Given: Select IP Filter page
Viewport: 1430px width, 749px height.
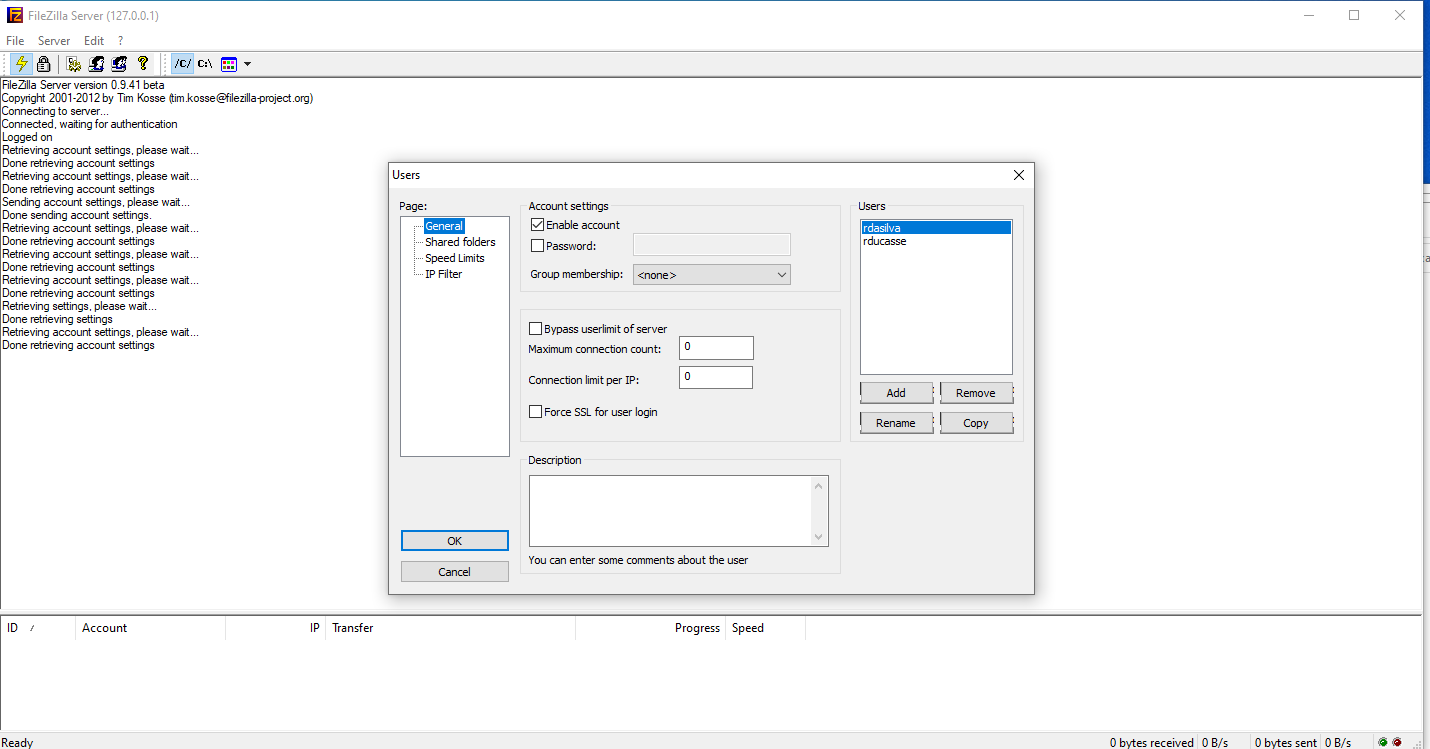Looking at the screenshot, I should click(443, 274).
